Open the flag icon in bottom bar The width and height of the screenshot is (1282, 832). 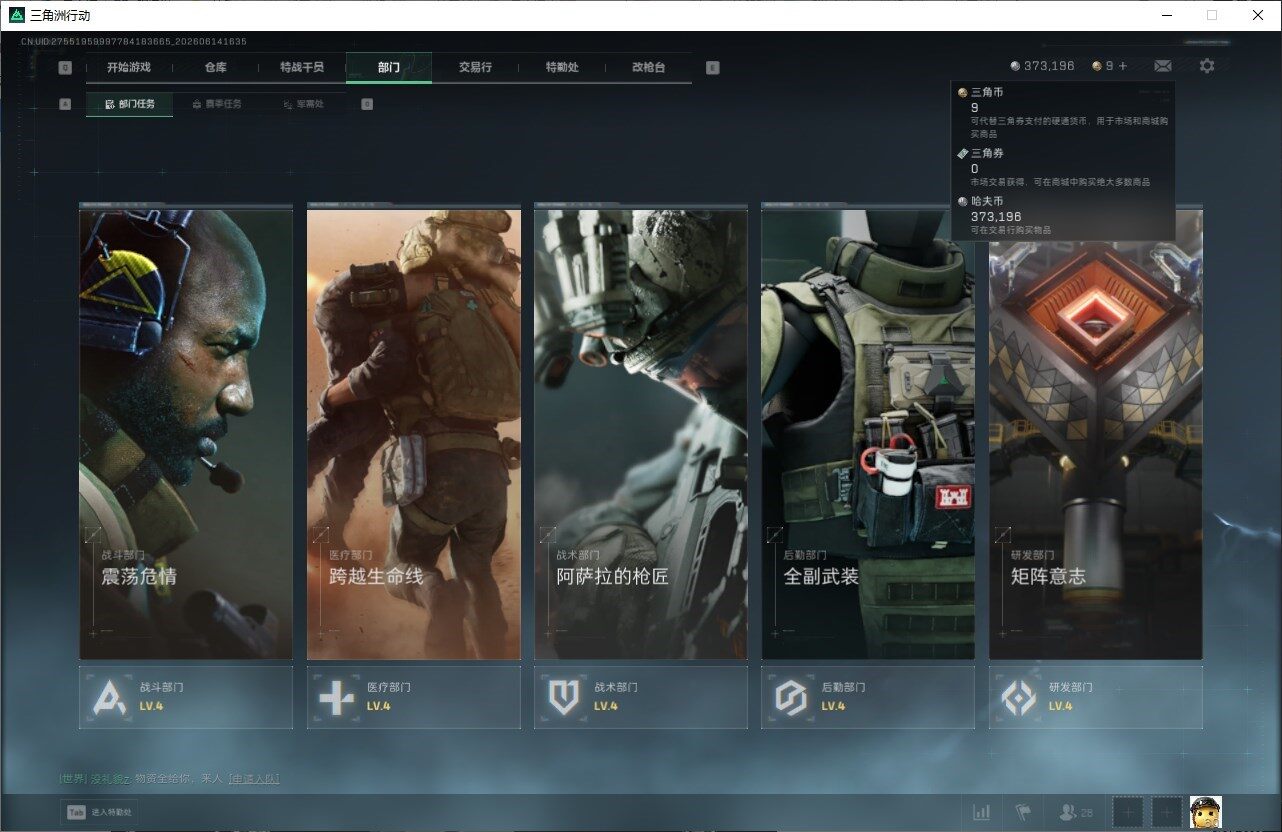pos(1023,812)
